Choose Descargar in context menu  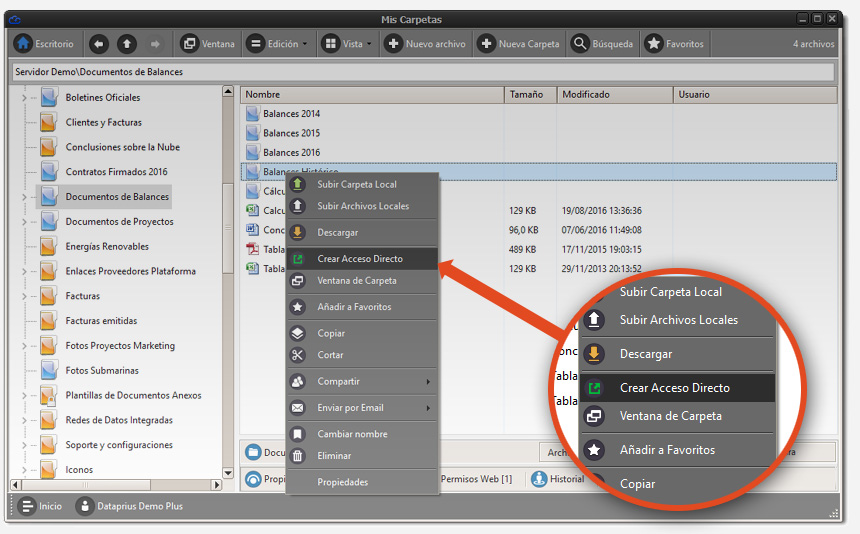362,232
